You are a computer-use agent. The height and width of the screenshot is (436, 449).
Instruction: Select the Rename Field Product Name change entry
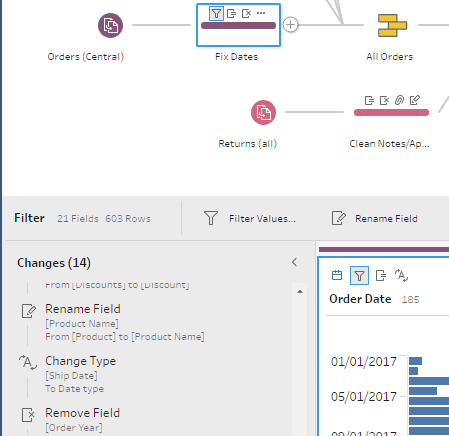(x=113, y=322)
